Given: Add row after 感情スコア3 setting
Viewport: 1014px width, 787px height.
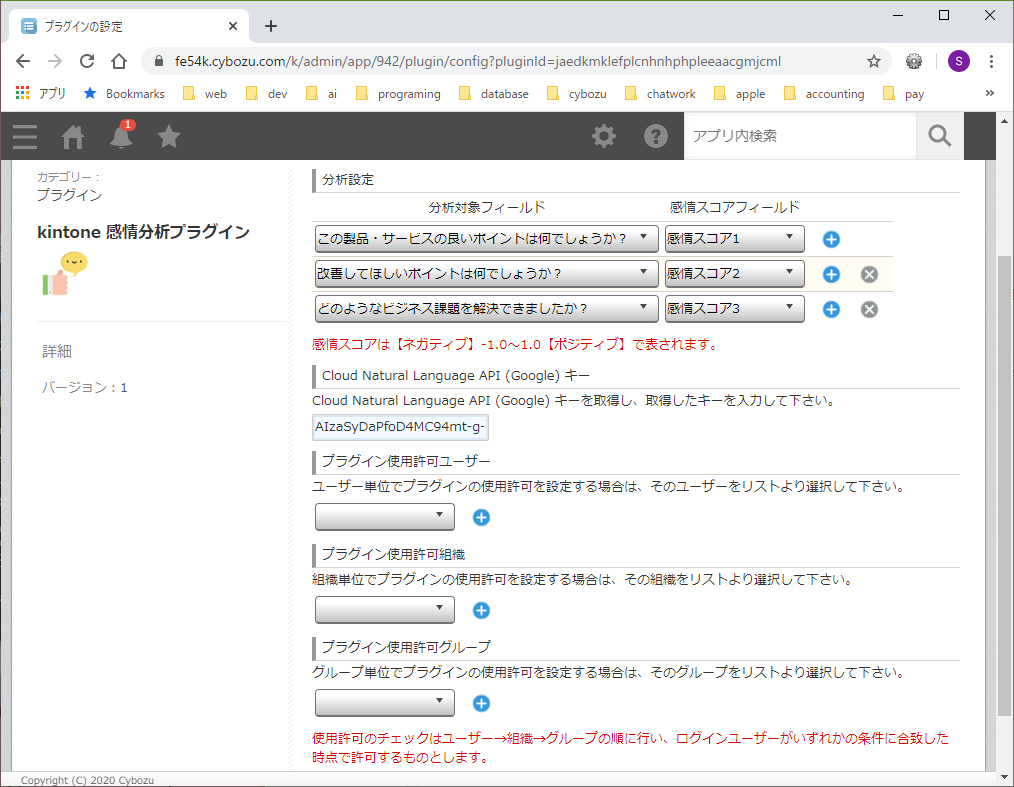Looking at the screenshot, I should [x=831, y=309].
